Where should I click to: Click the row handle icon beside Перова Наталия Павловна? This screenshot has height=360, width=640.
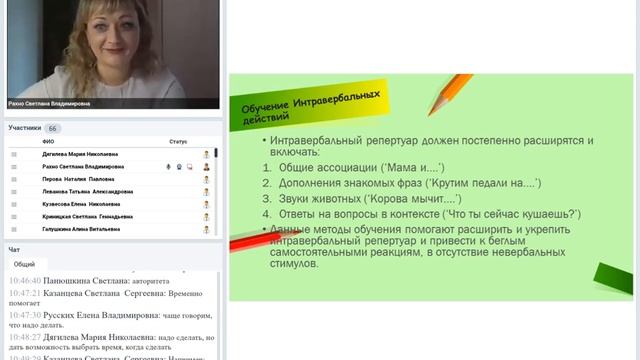point(14,179)
